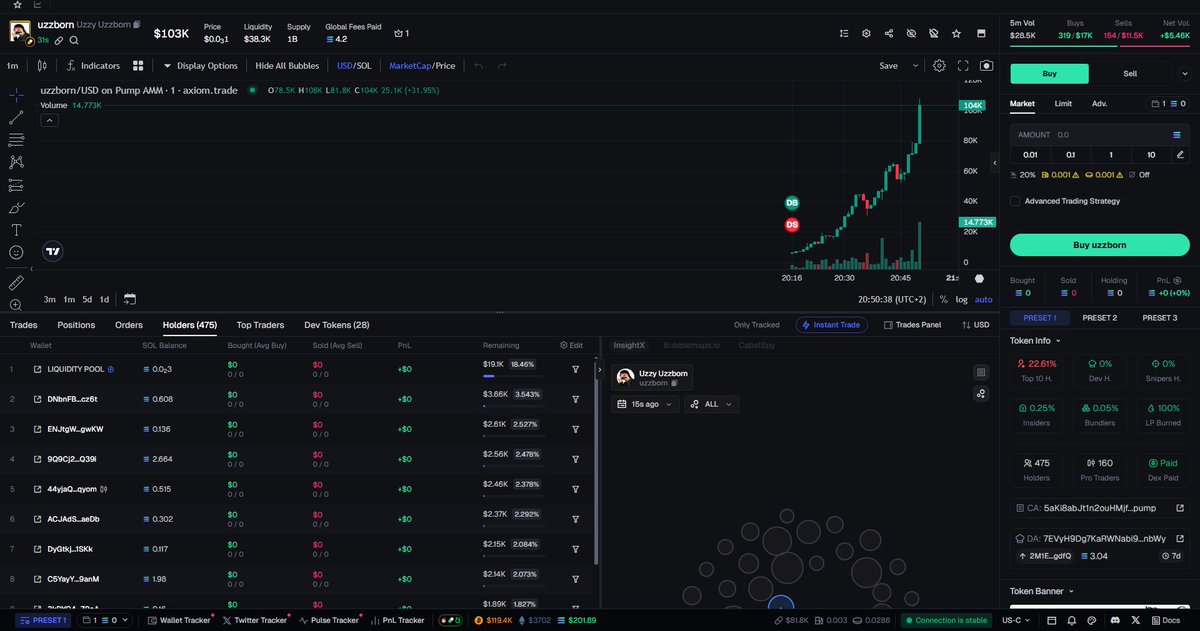Toggle the Only Tracked filter
The height and width of the screenshot is (631, 1200).
pos(756,325)
